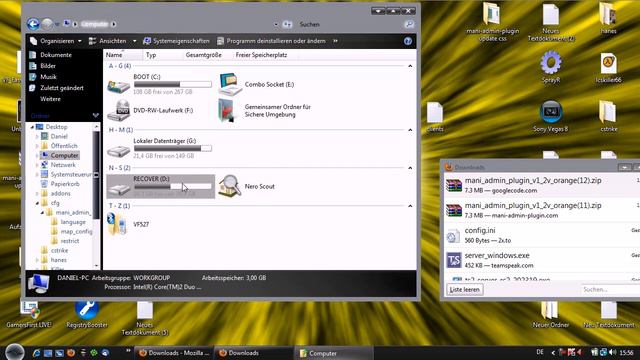Screen dimensions: 640x360
Task: Click the hanes folder on desktop
Action: [608, 18]
